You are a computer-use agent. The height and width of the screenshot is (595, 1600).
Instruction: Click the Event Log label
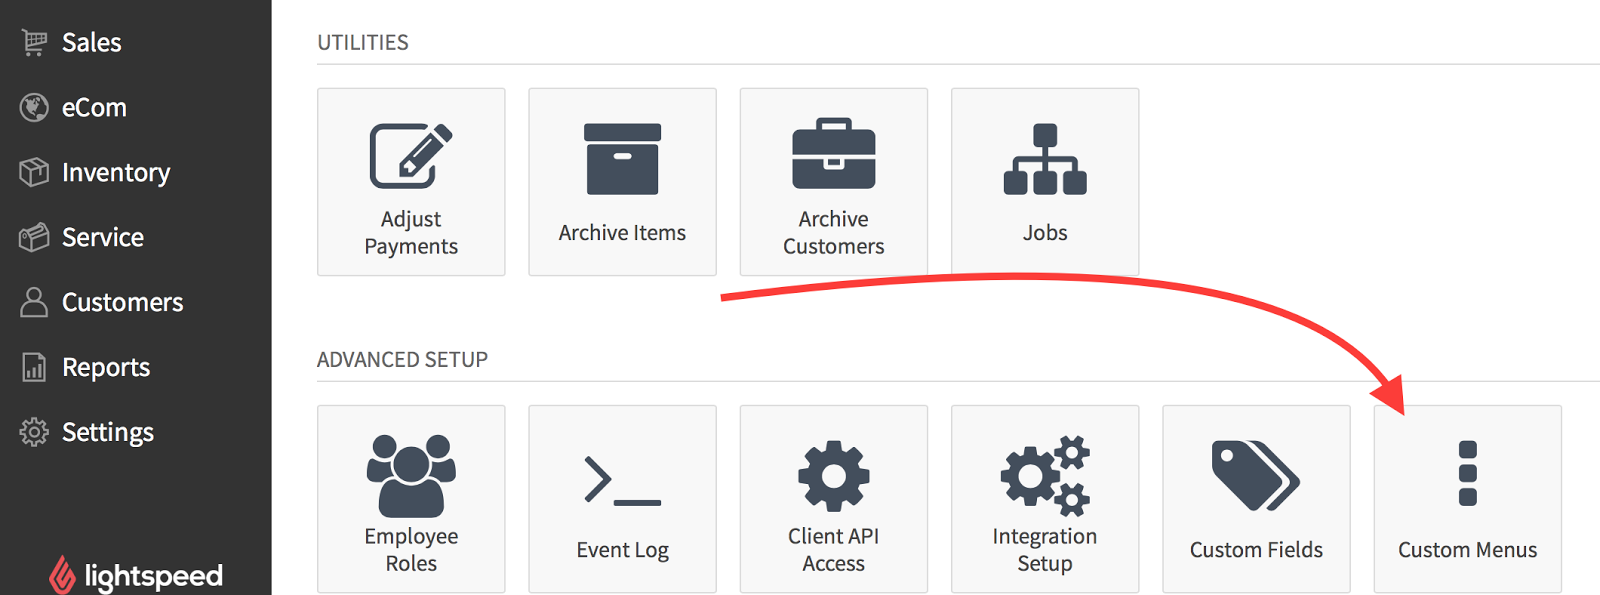[622, 550]
